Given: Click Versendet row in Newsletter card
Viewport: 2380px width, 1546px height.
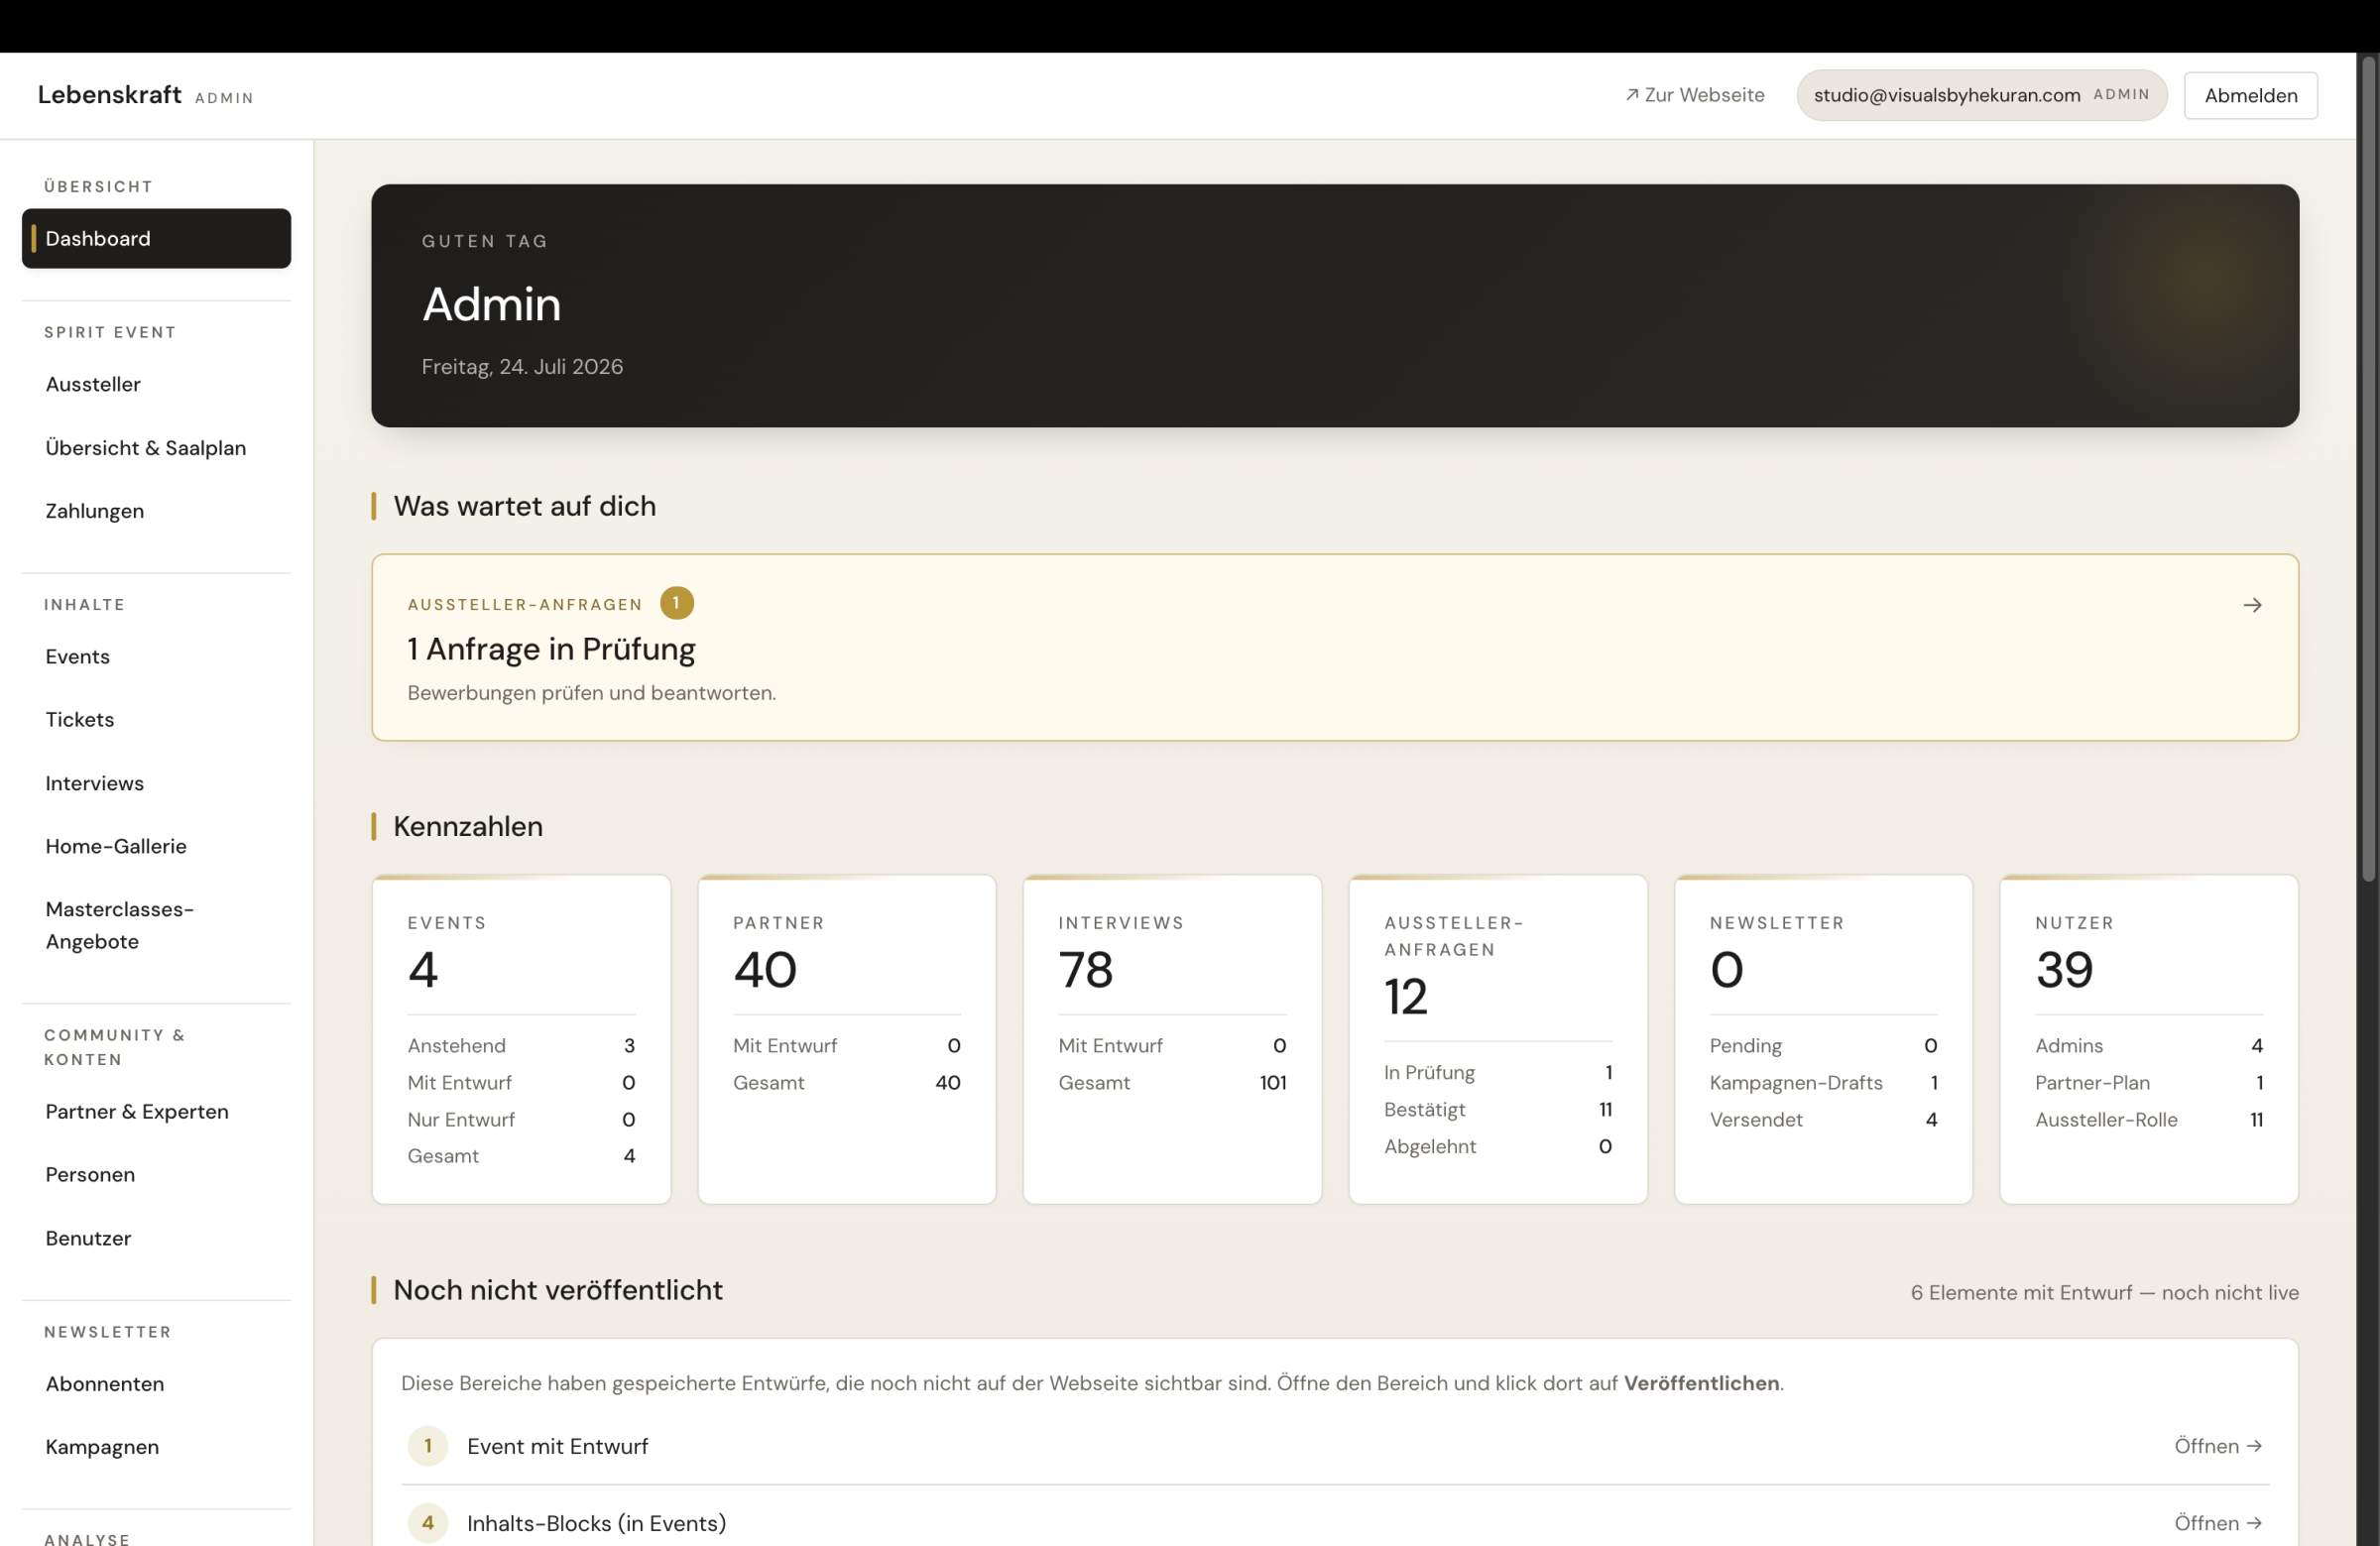Looking at the screenshot, I should [x=1823, y=1120].
